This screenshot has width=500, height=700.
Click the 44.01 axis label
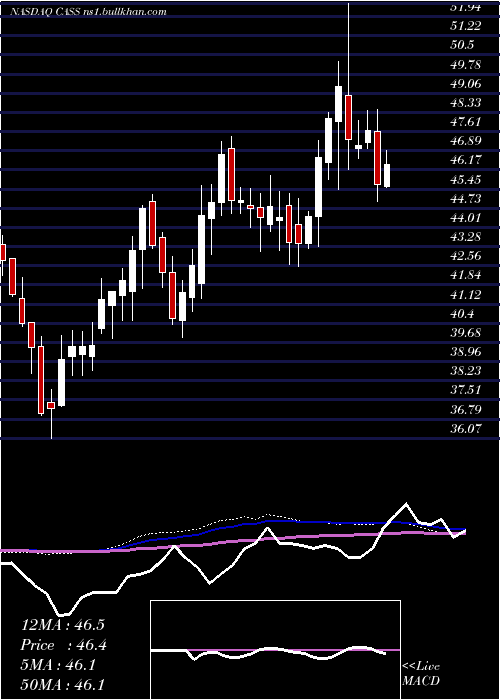(x=465, y=218)
